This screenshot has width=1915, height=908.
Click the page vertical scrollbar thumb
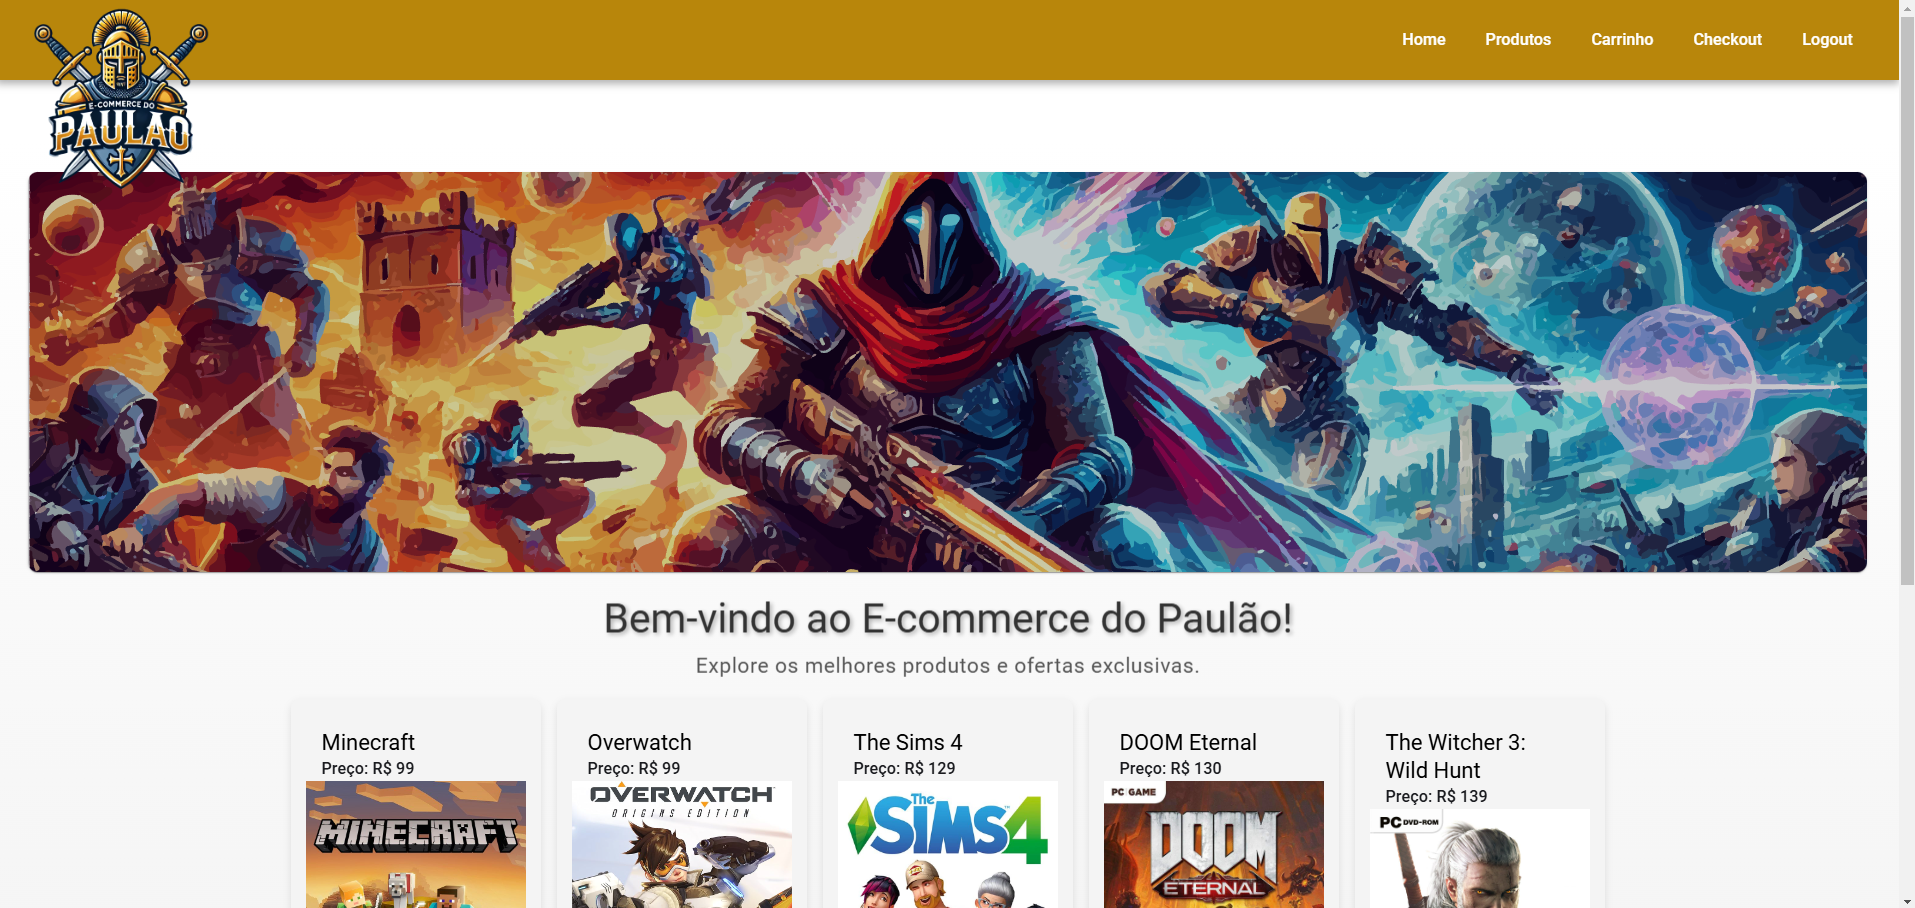(1907, 300)
